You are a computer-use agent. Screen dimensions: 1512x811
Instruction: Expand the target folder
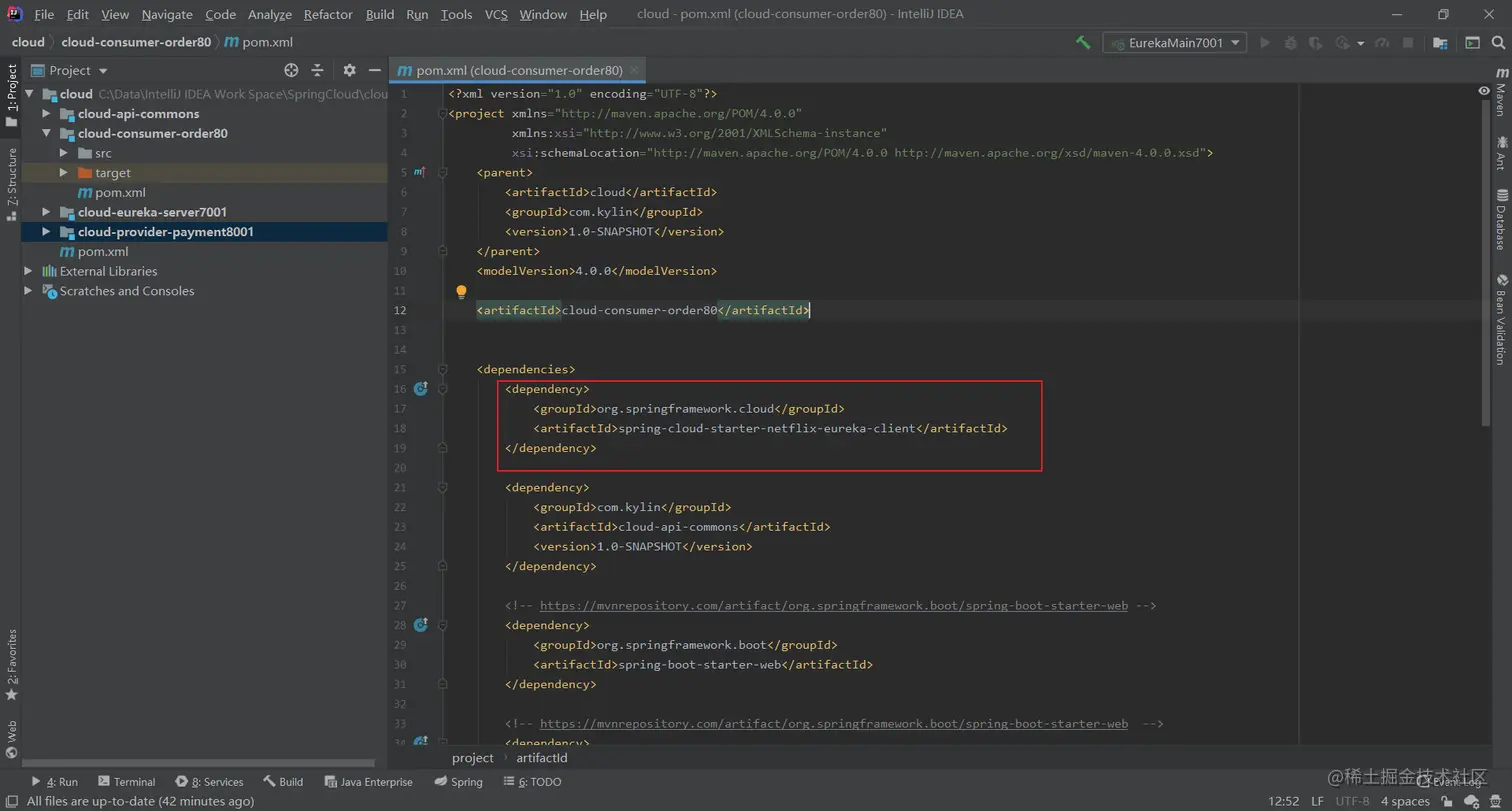(64, 173)
